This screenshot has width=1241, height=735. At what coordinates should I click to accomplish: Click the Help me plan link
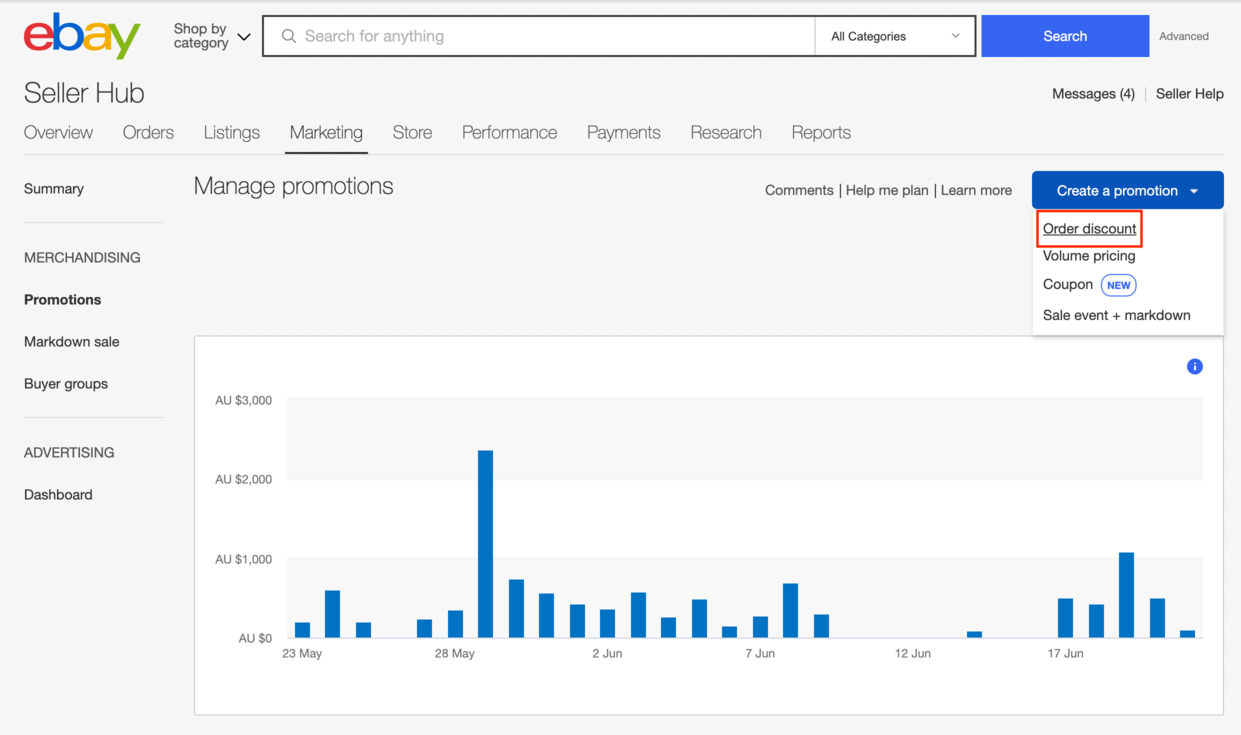887,190
